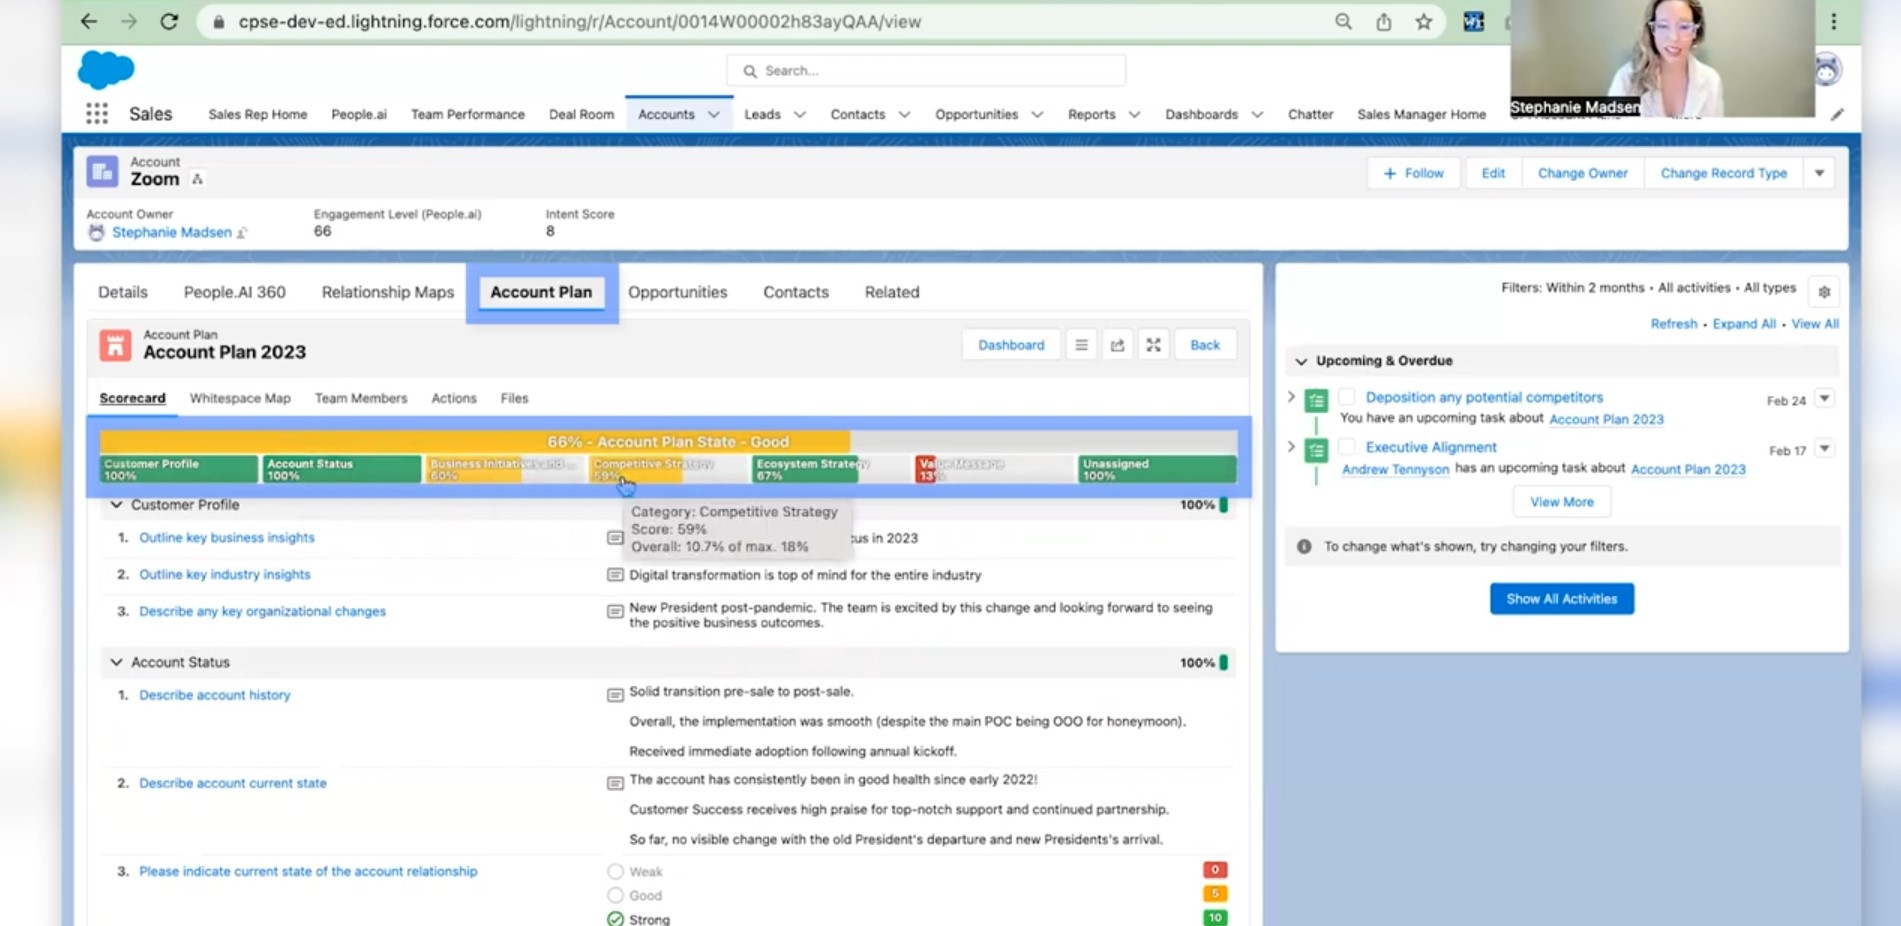Collapse the Customer Profile section

click(x=116, y=505)
